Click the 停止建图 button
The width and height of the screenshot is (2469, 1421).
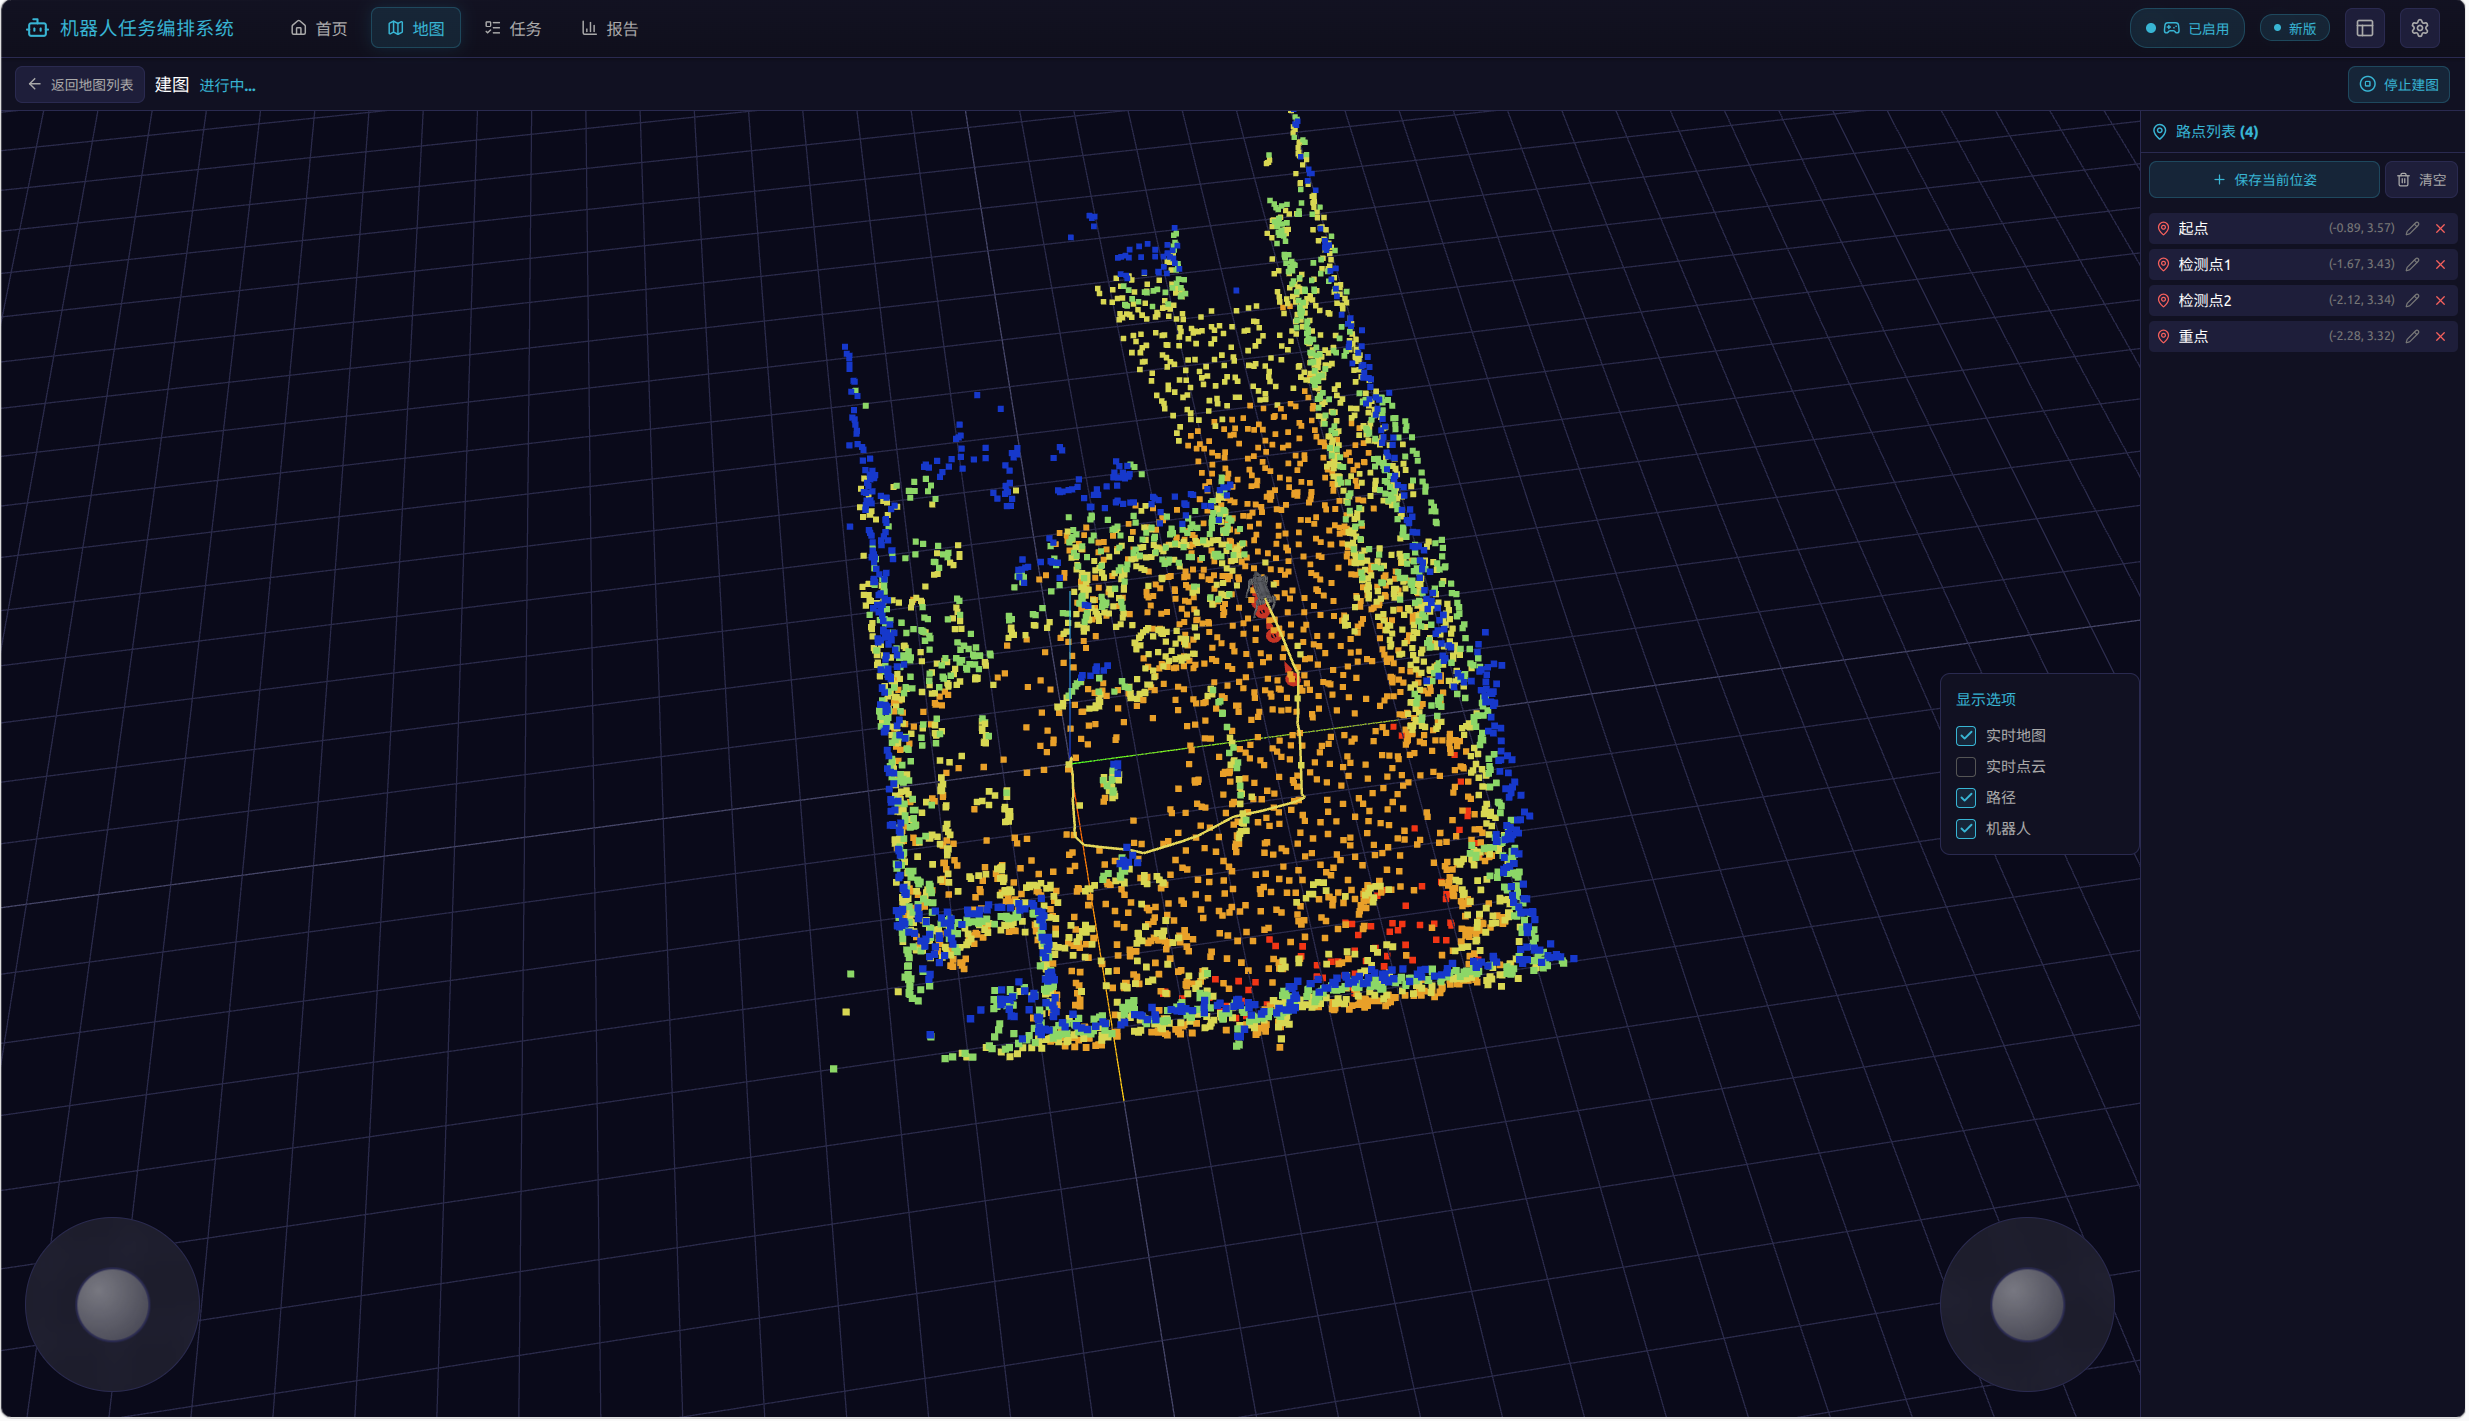click(x=2401, y=85)
